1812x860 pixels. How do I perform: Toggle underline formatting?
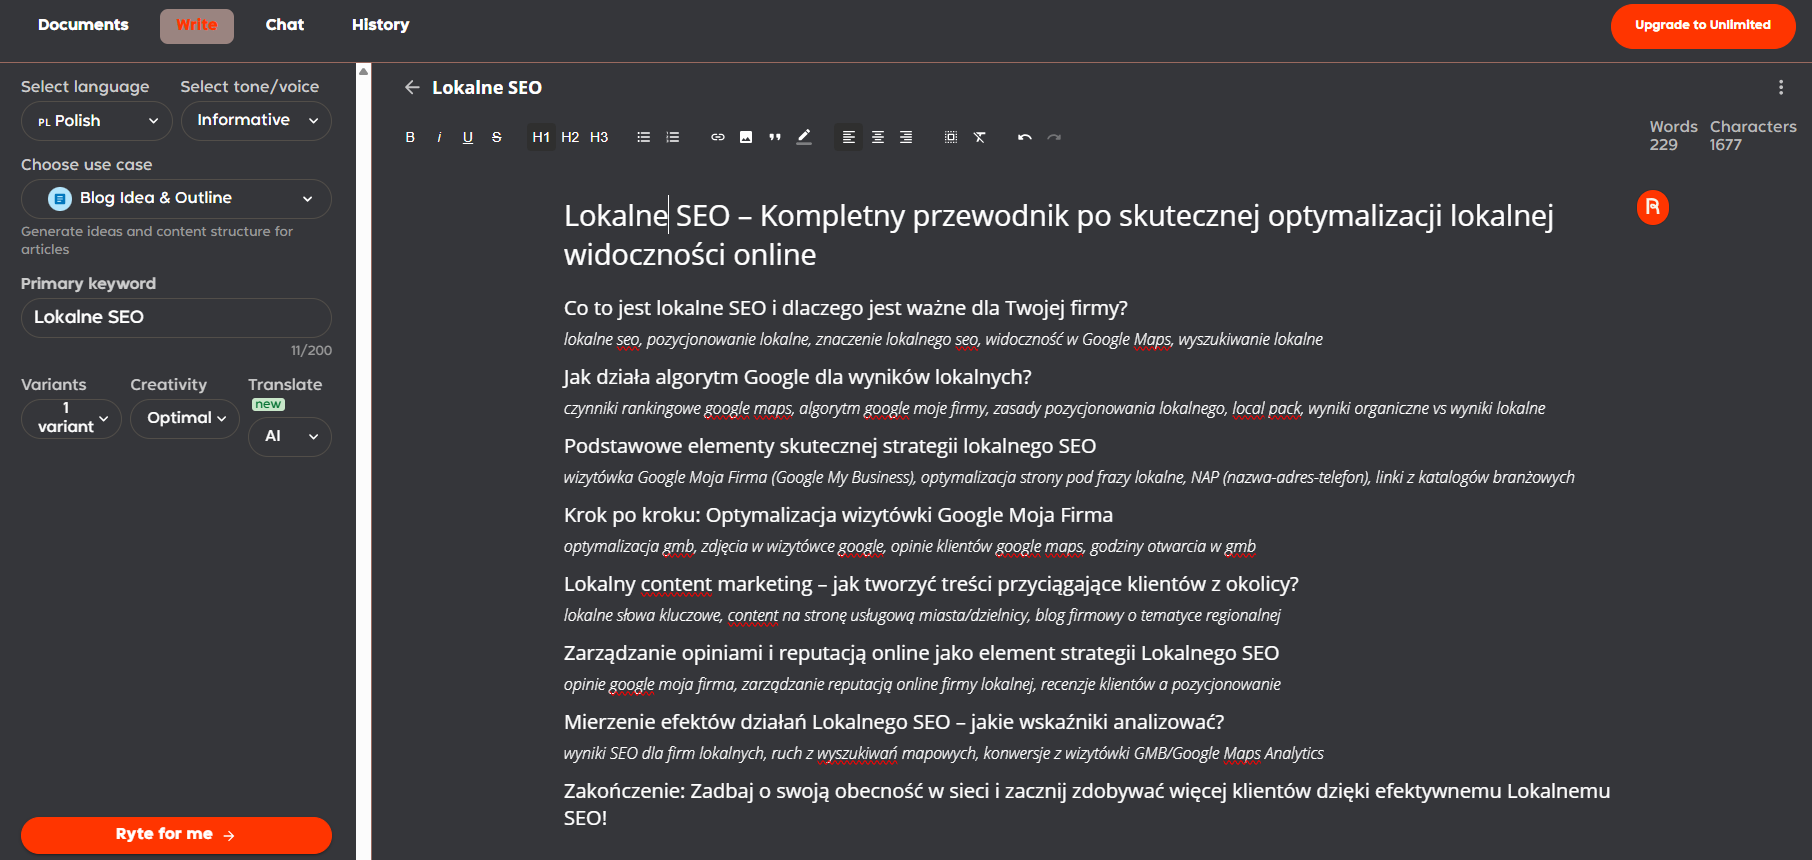click(x=468, y=137)
